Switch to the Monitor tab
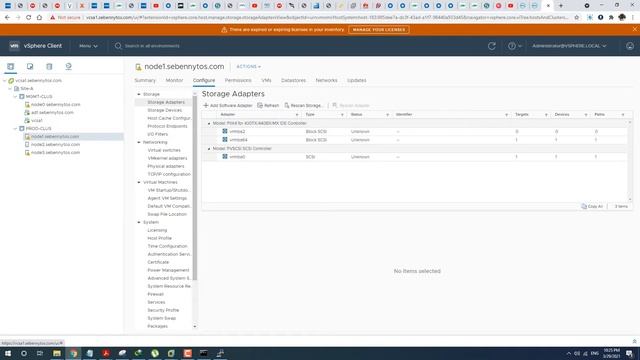Screen dimensions: 640x360 174,80
